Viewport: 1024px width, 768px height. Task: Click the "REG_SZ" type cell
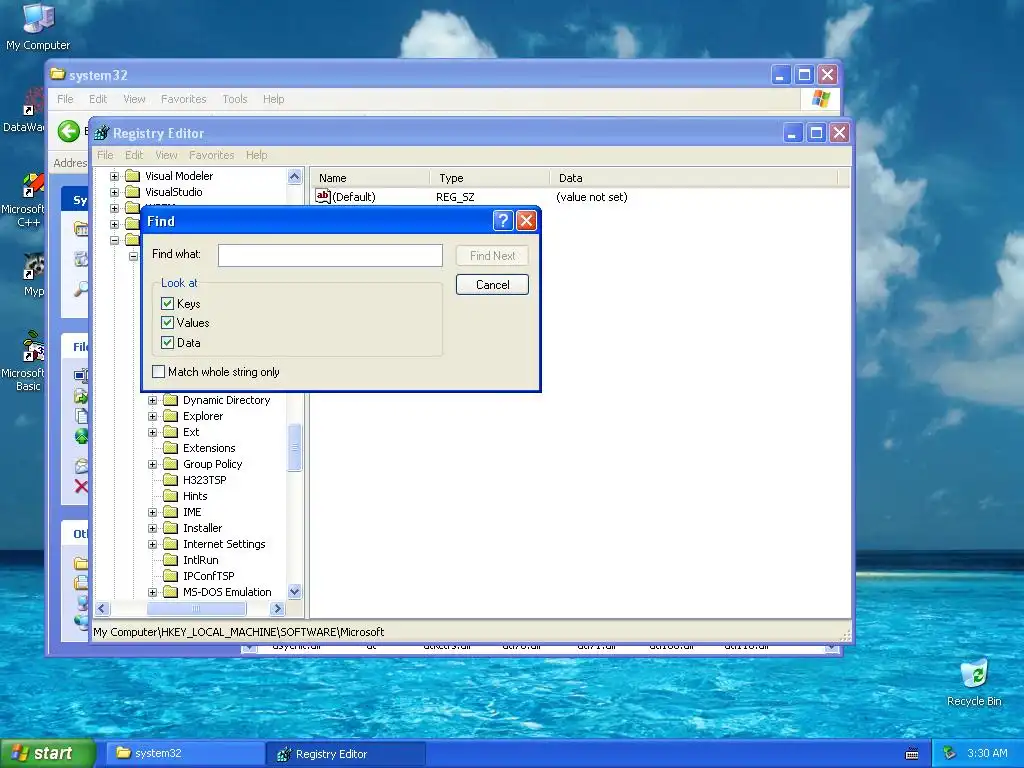click(x=455, y=197)
